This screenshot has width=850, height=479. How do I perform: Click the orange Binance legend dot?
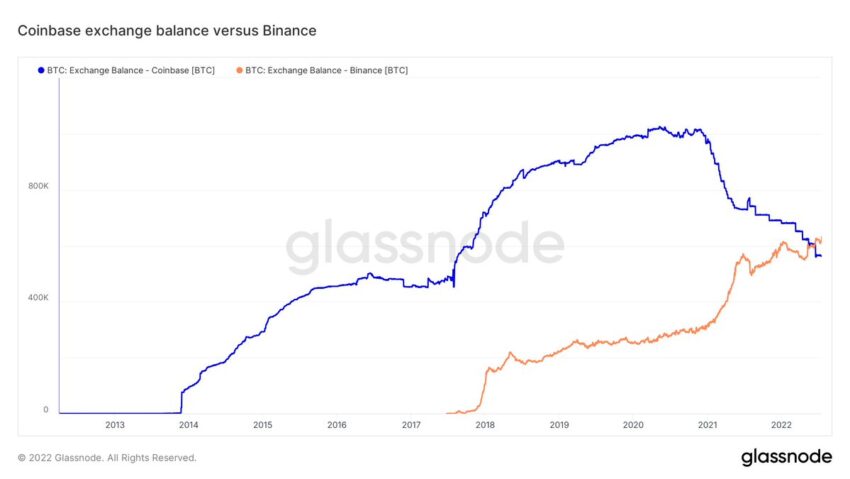point(239,70)
